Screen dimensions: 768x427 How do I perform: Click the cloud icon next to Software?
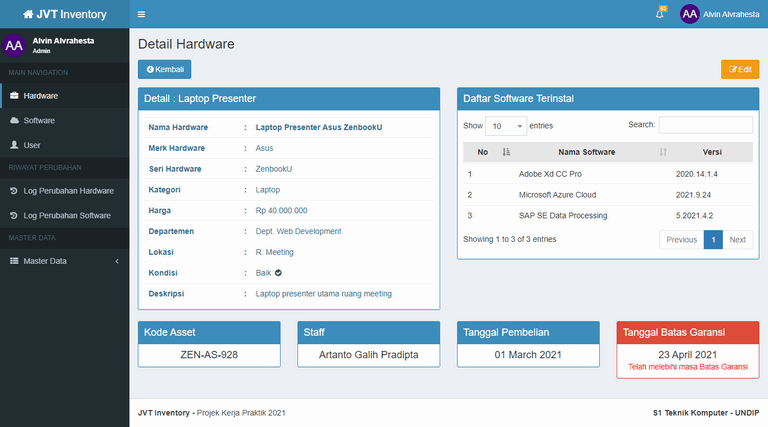click(14, 120)
